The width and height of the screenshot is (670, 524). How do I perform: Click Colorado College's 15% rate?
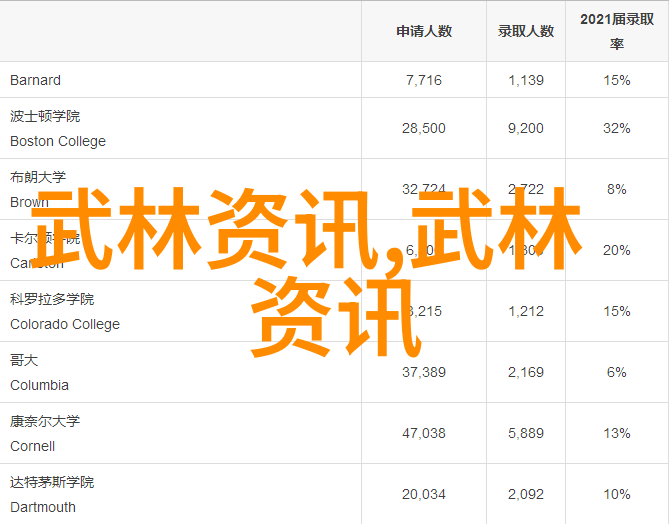point(617,311)
